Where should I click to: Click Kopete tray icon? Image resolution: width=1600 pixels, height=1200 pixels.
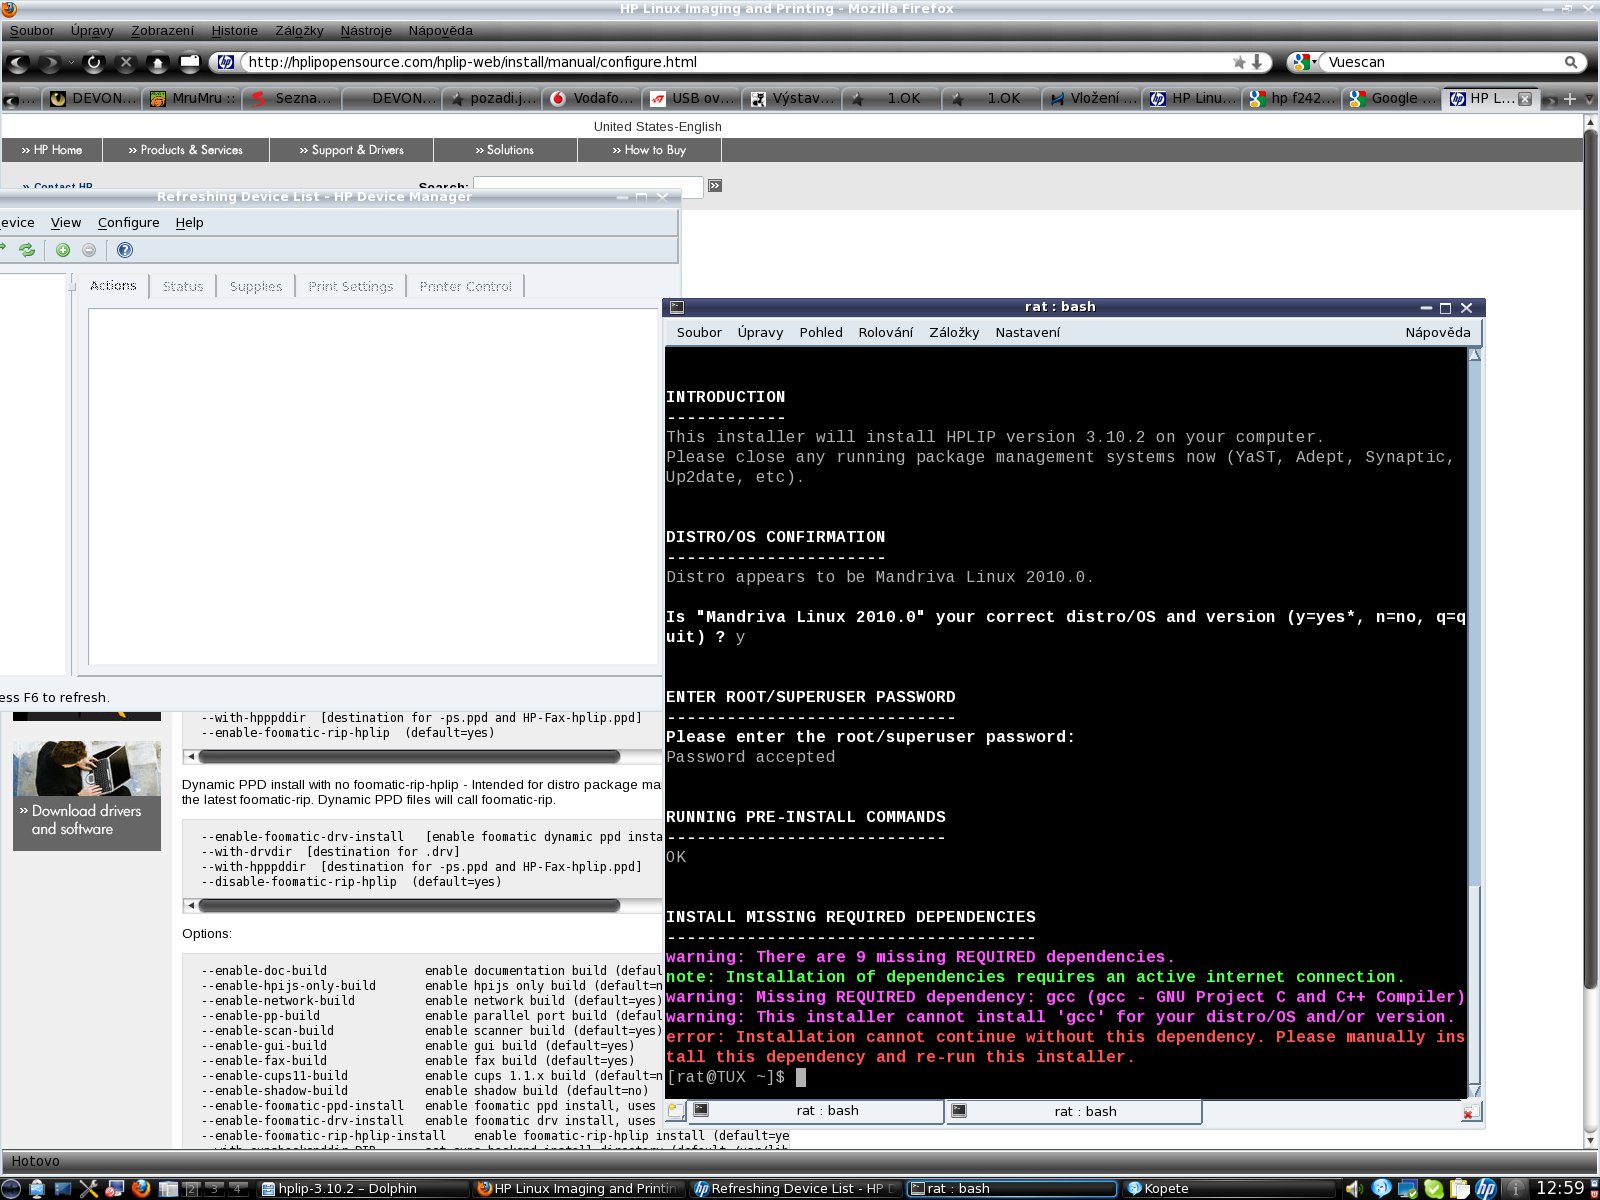coord(1381,1188)
